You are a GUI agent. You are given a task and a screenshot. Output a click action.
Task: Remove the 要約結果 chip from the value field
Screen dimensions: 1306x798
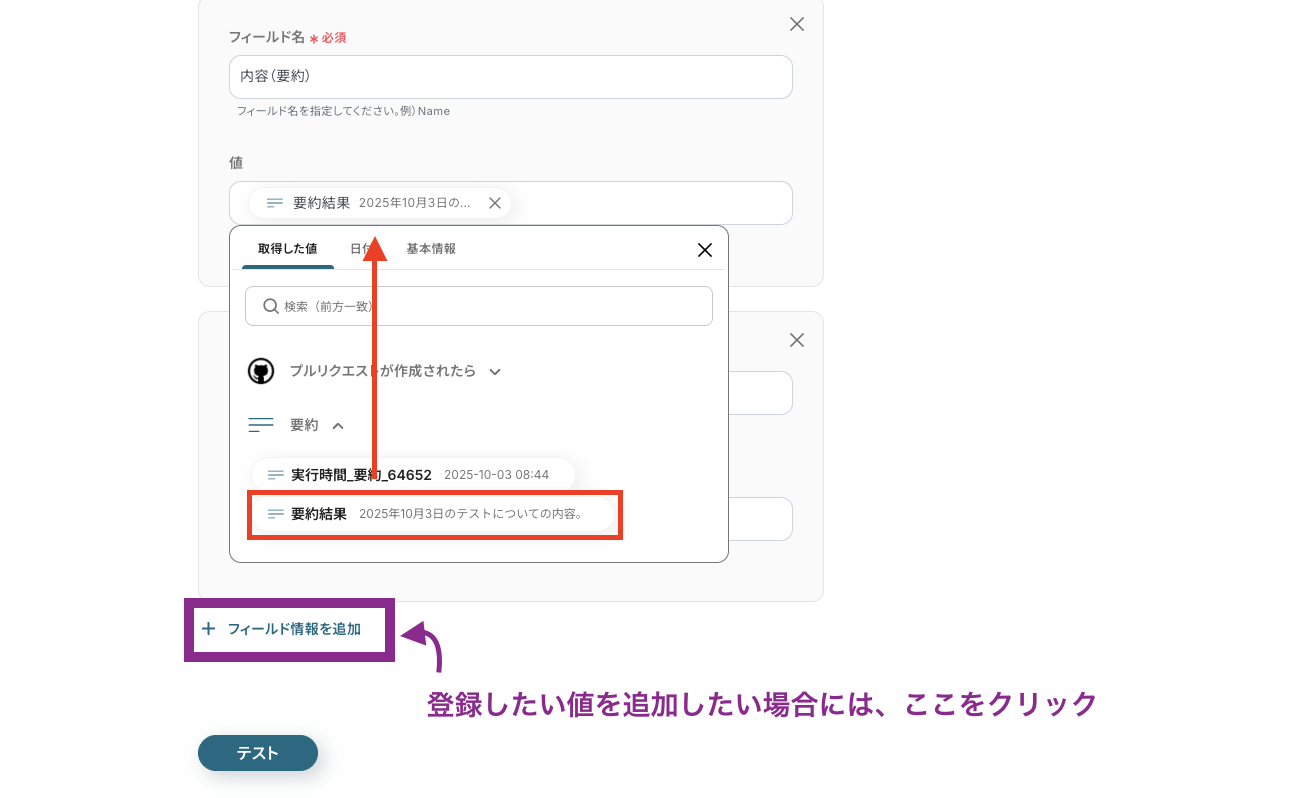click(494, 203)
